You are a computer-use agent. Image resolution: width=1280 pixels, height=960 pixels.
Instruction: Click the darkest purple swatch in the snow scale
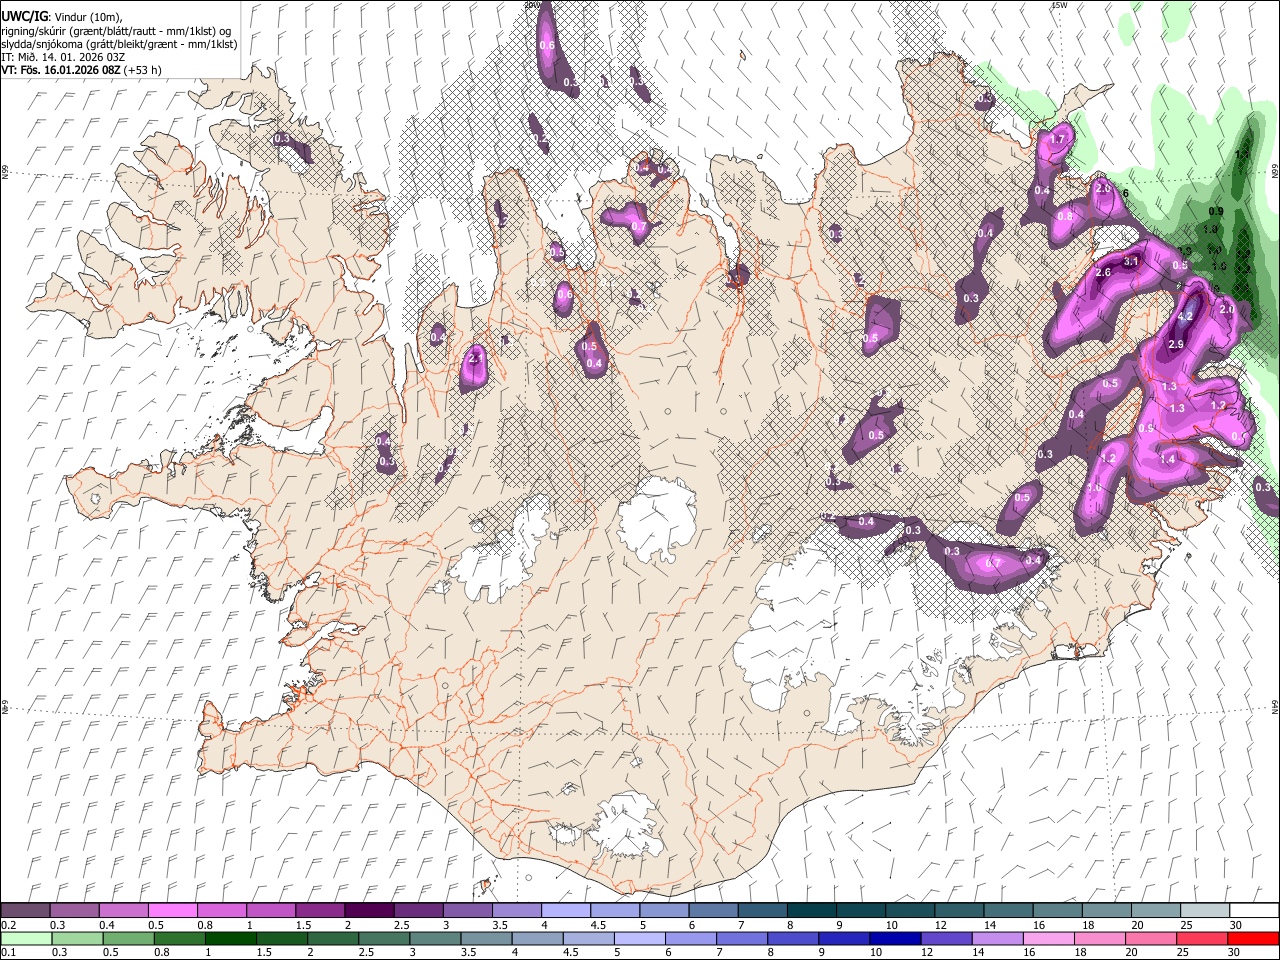[368, 911]
